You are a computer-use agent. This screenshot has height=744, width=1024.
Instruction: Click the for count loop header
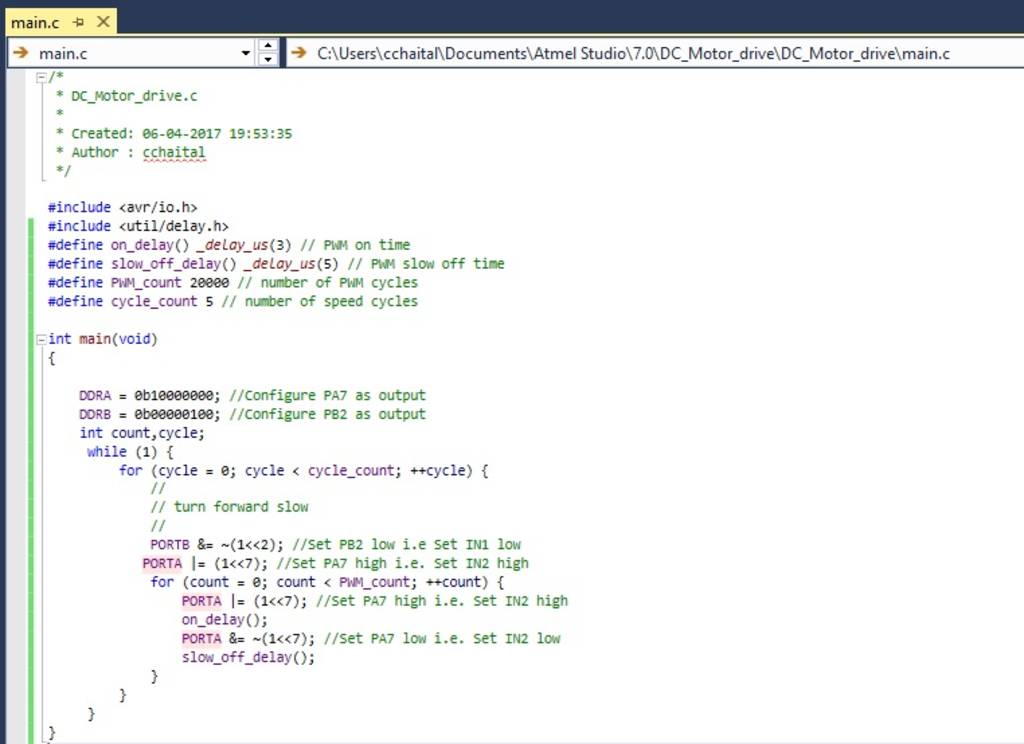[x=327, y=583]
